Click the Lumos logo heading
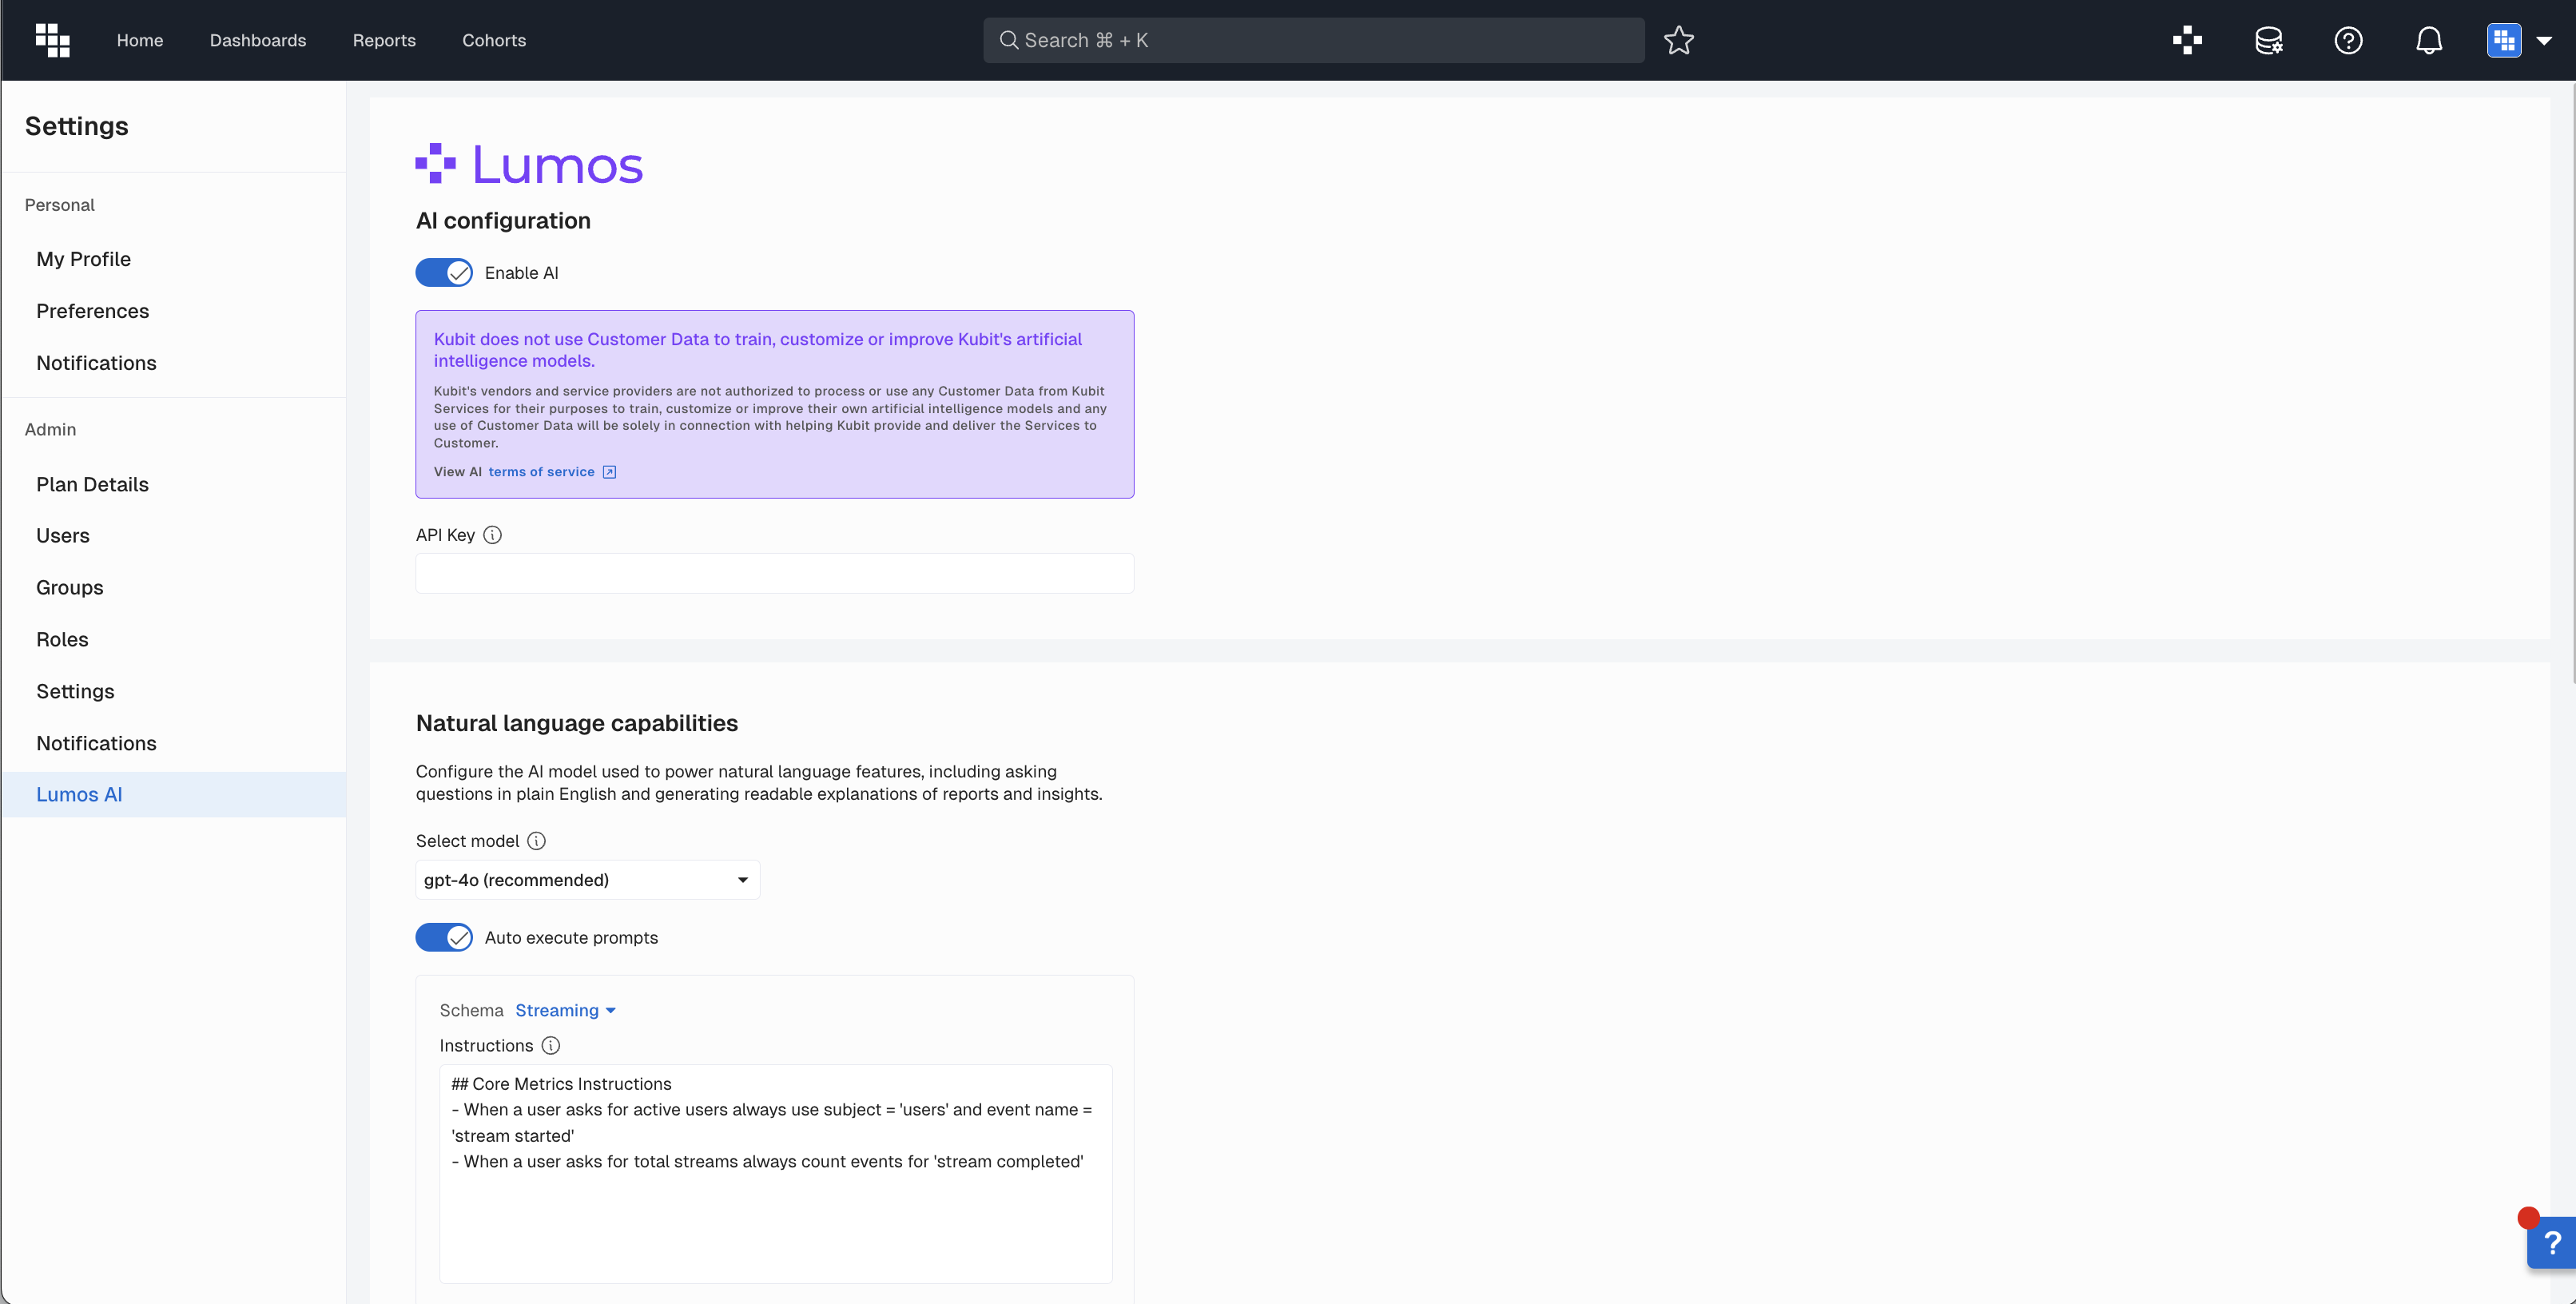Image resolution: width=2576 pixels, height=1304 pixels. click(529, 164)
